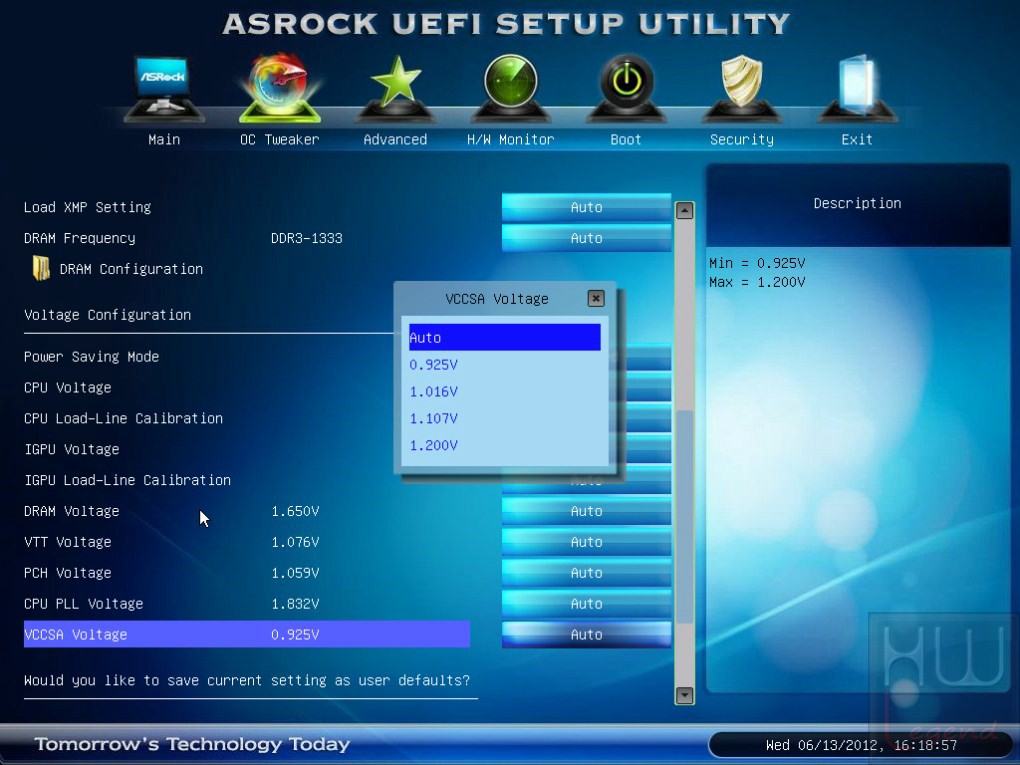Viewport: 1020px width, 765px height.
Task: Switch to the OC Tweaker tab label
Action: tap(280, 139)
